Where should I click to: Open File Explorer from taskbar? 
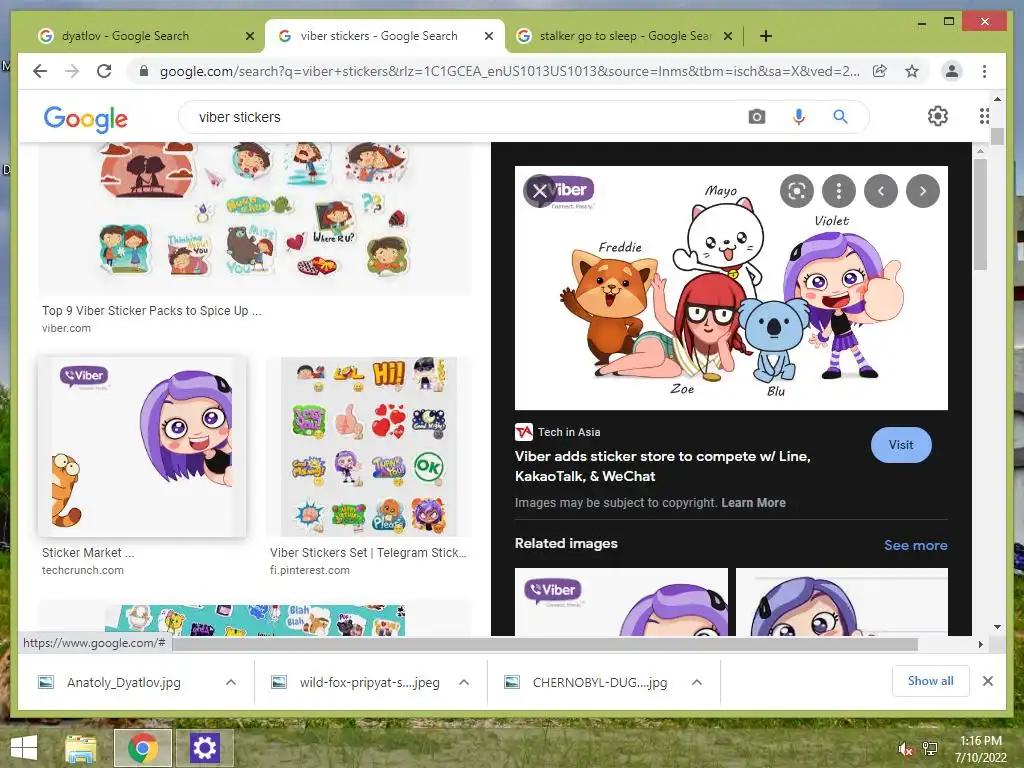pyautogui.click(x=80, y=748)
